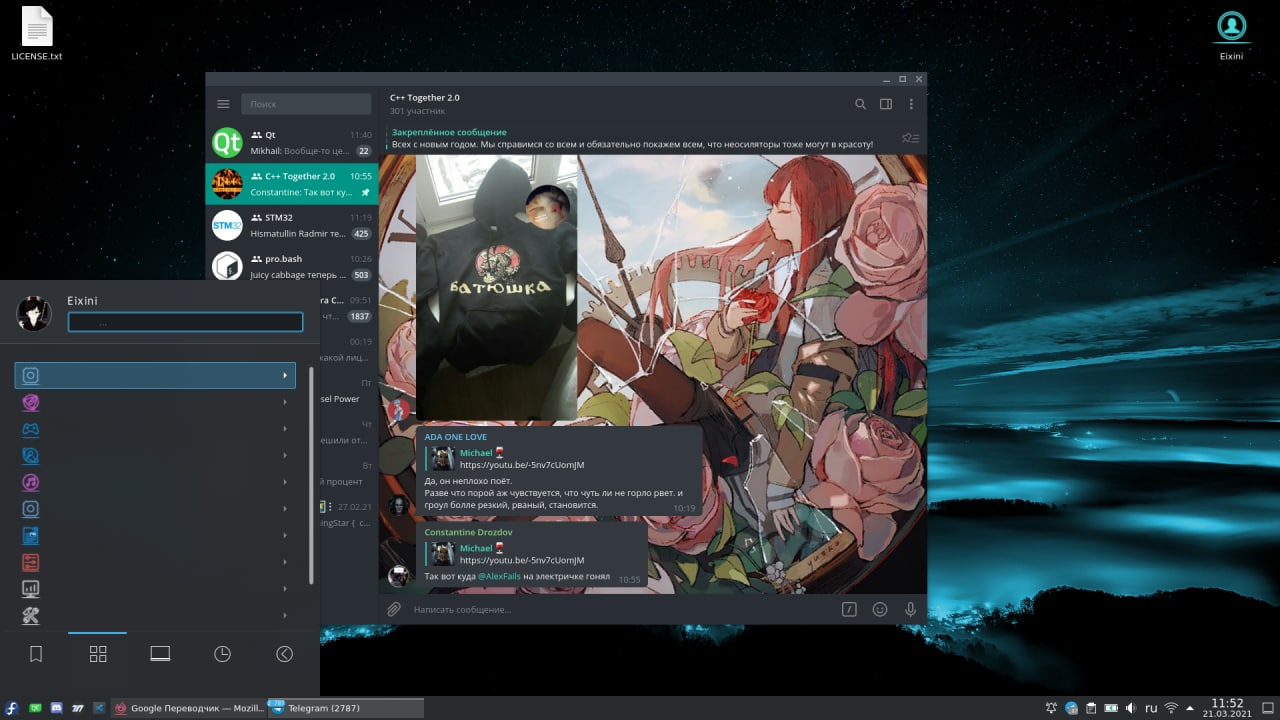Switch to launcher Applications grid tab
This screenshot has width=1280, height=720.
pos(98,654)
